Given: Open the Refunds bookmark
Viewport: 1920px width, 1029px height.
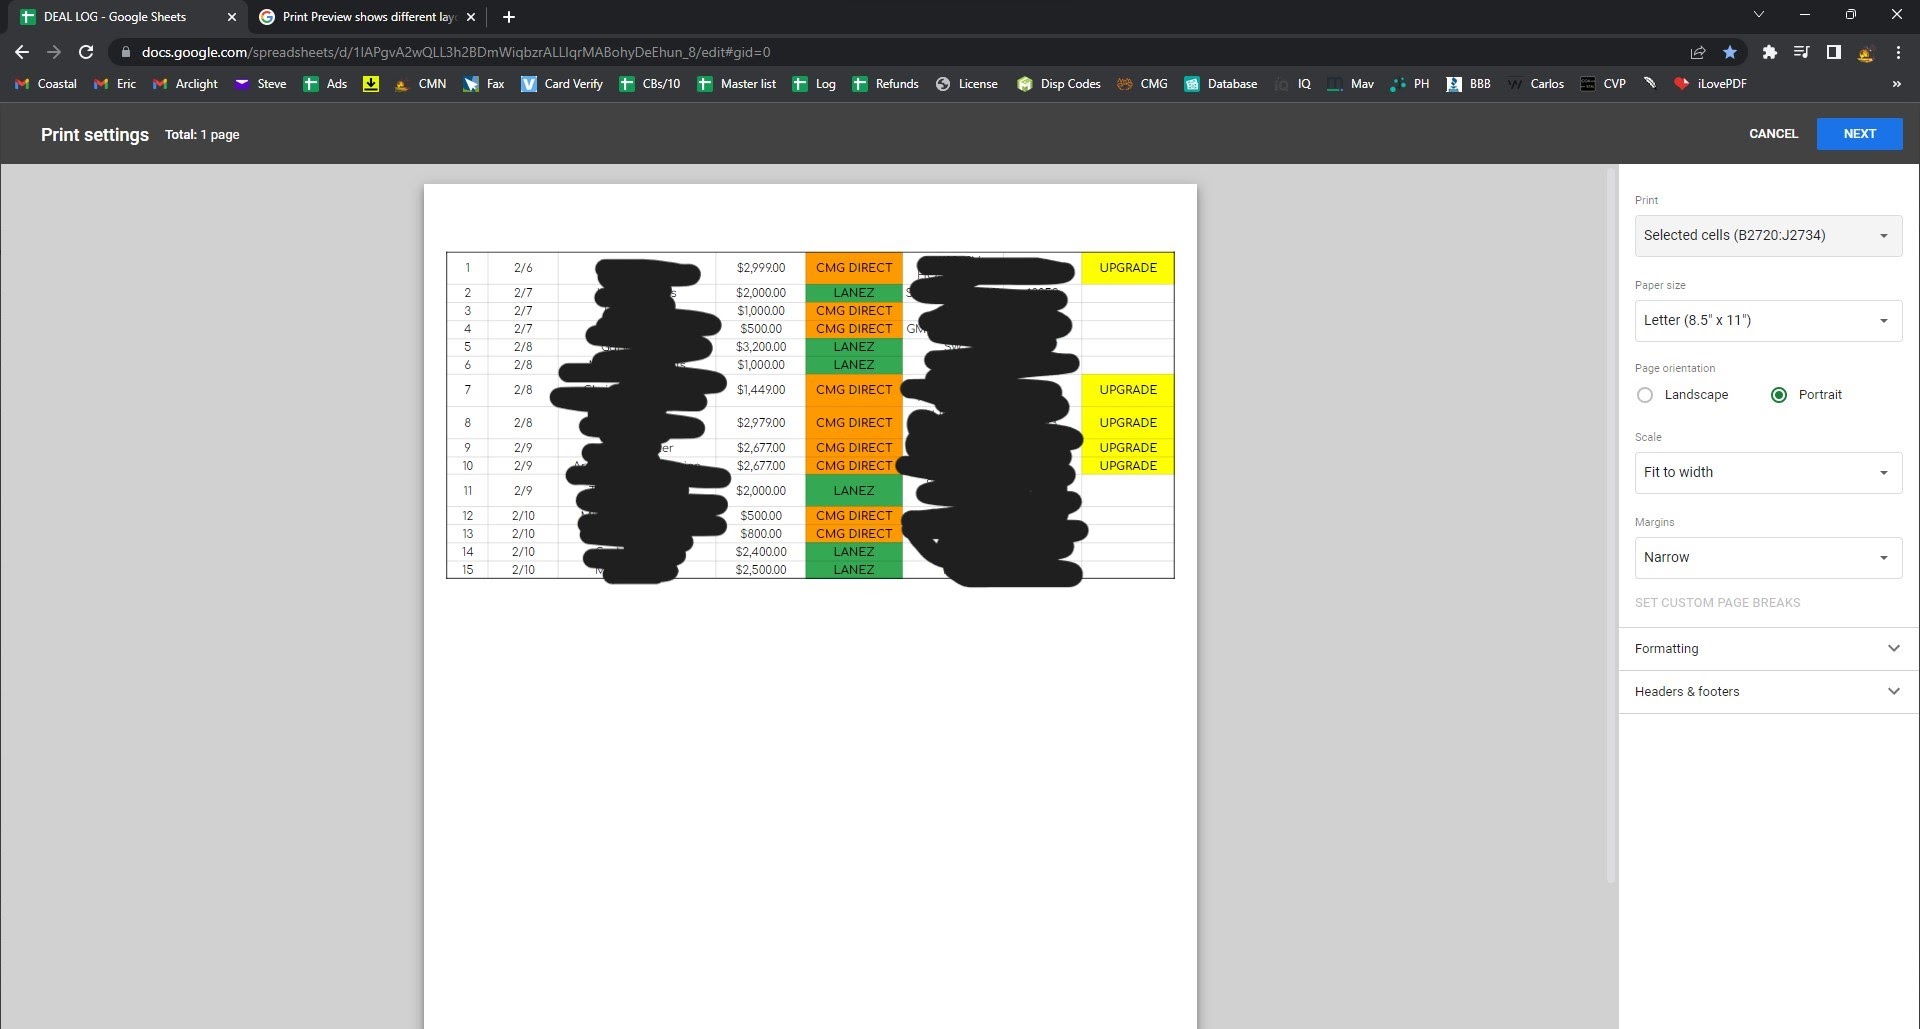Looking at the screenshot, I should (895, 84).
